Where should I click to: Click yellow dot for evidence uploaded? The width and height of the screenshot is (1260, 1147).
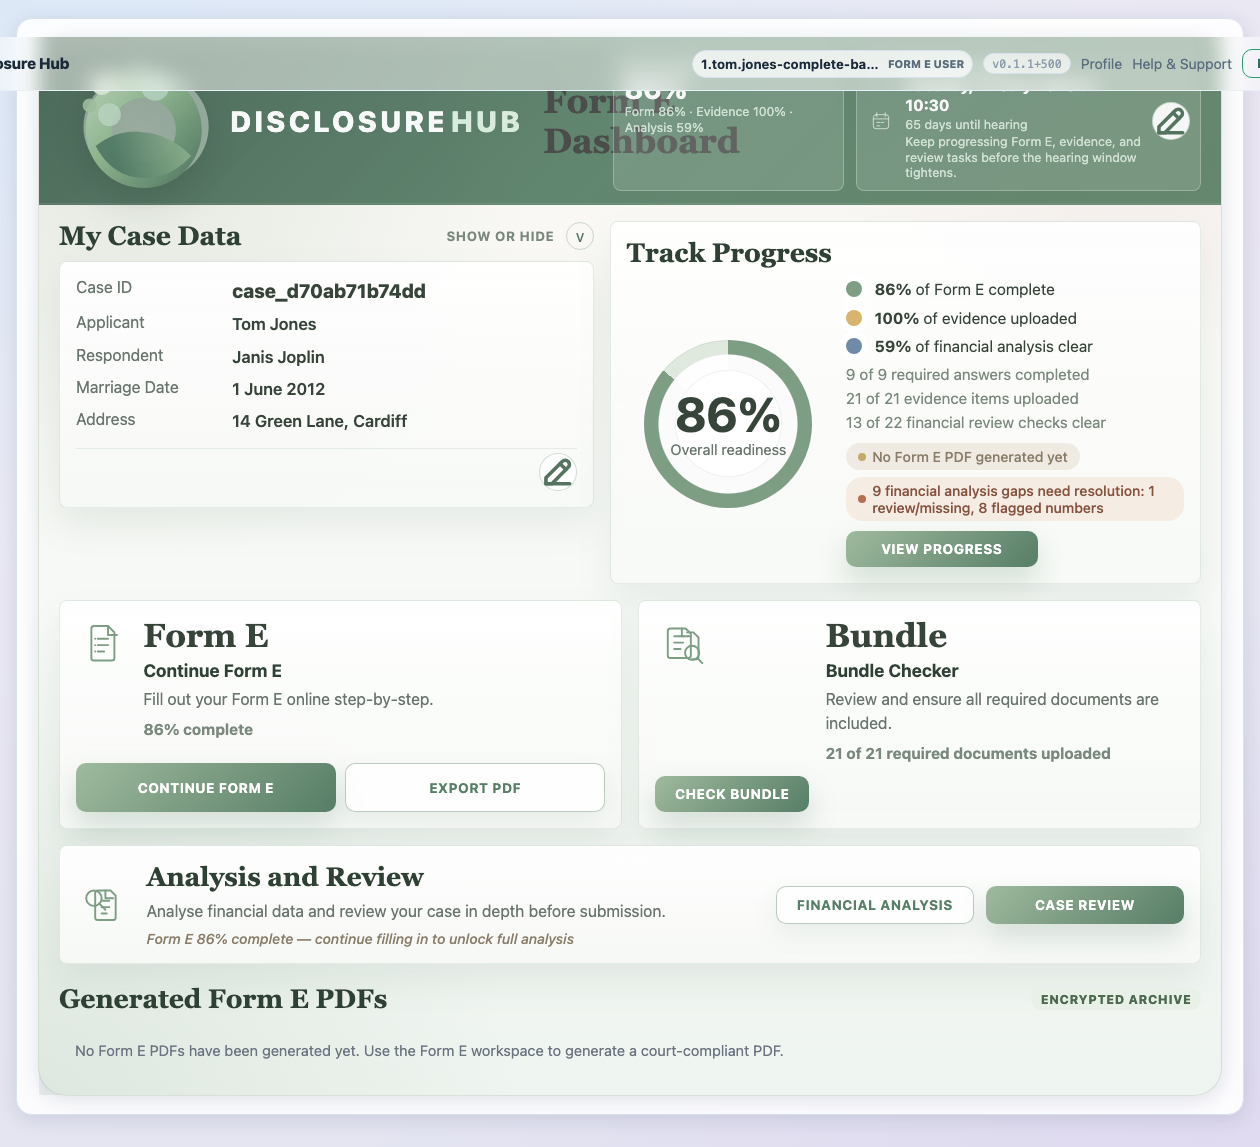854,318
